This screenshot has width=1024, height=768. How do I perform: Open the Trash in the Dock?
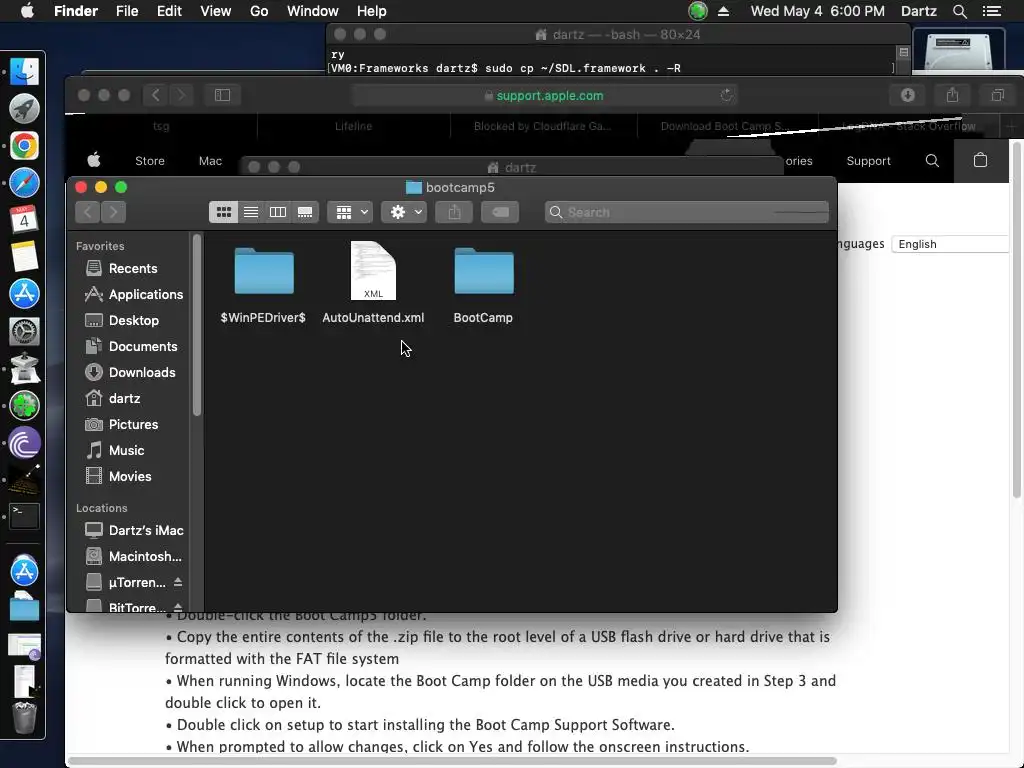(x=24, y=717)
